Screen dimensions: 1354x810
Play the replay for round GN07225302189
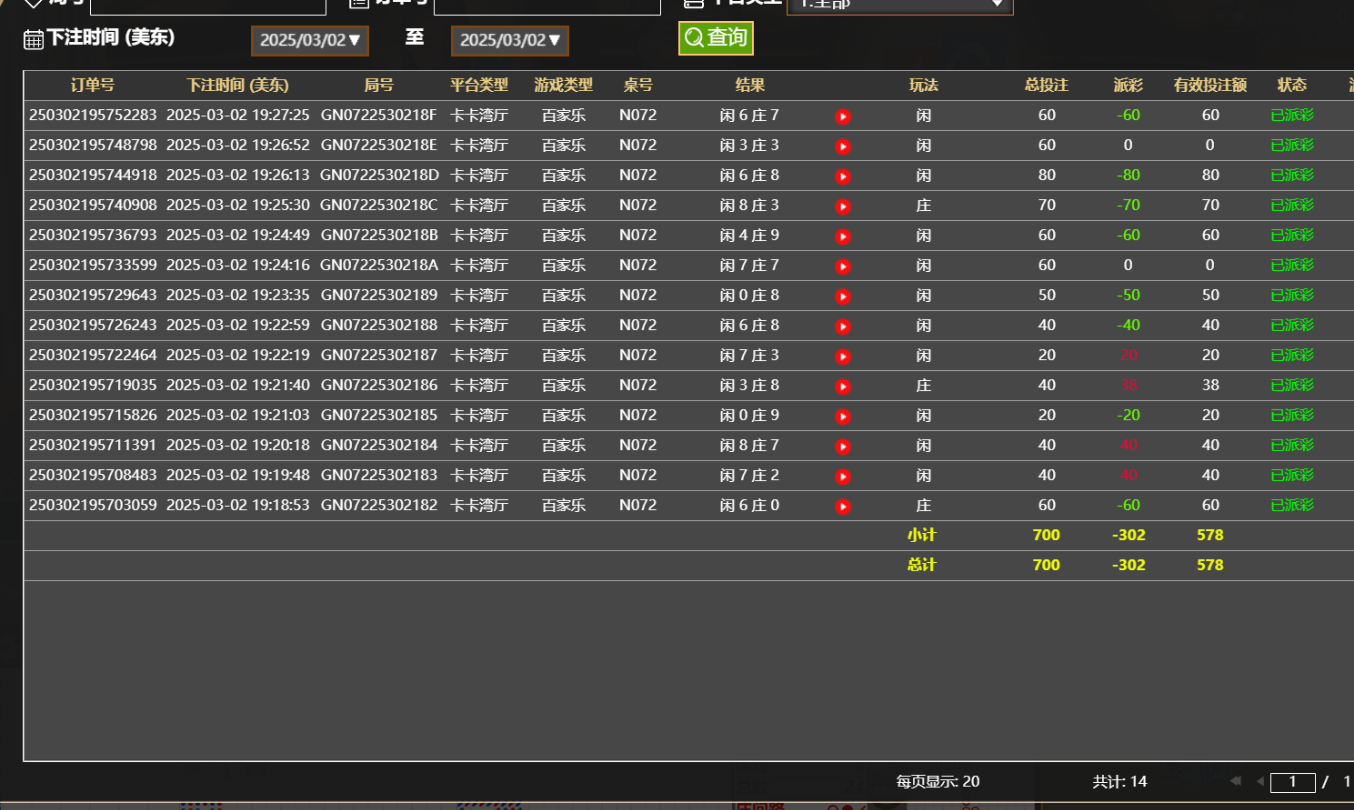(843, 295)
